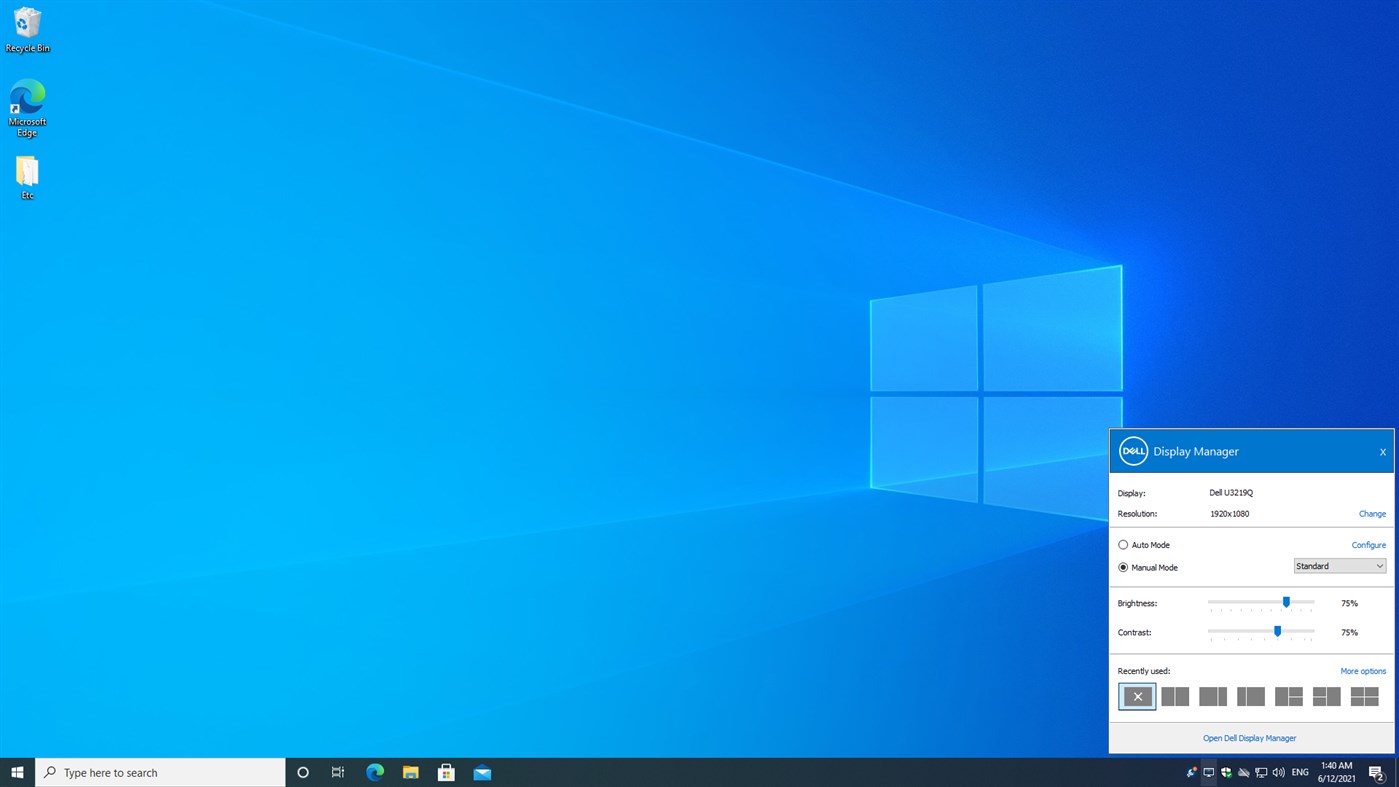Screen dimensions: 1399x787
Task: Select the Manual Mode radio button
Action: click(1122, 567)
